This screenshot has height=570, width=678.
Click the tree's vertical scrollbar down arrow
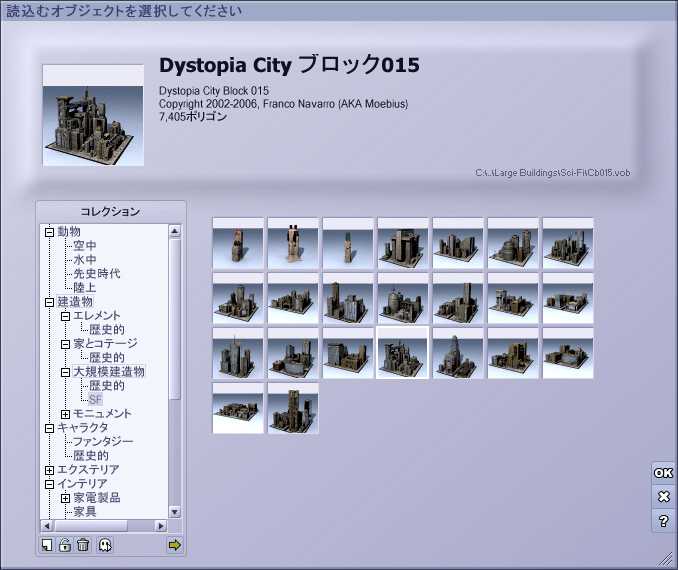(175, 511)
